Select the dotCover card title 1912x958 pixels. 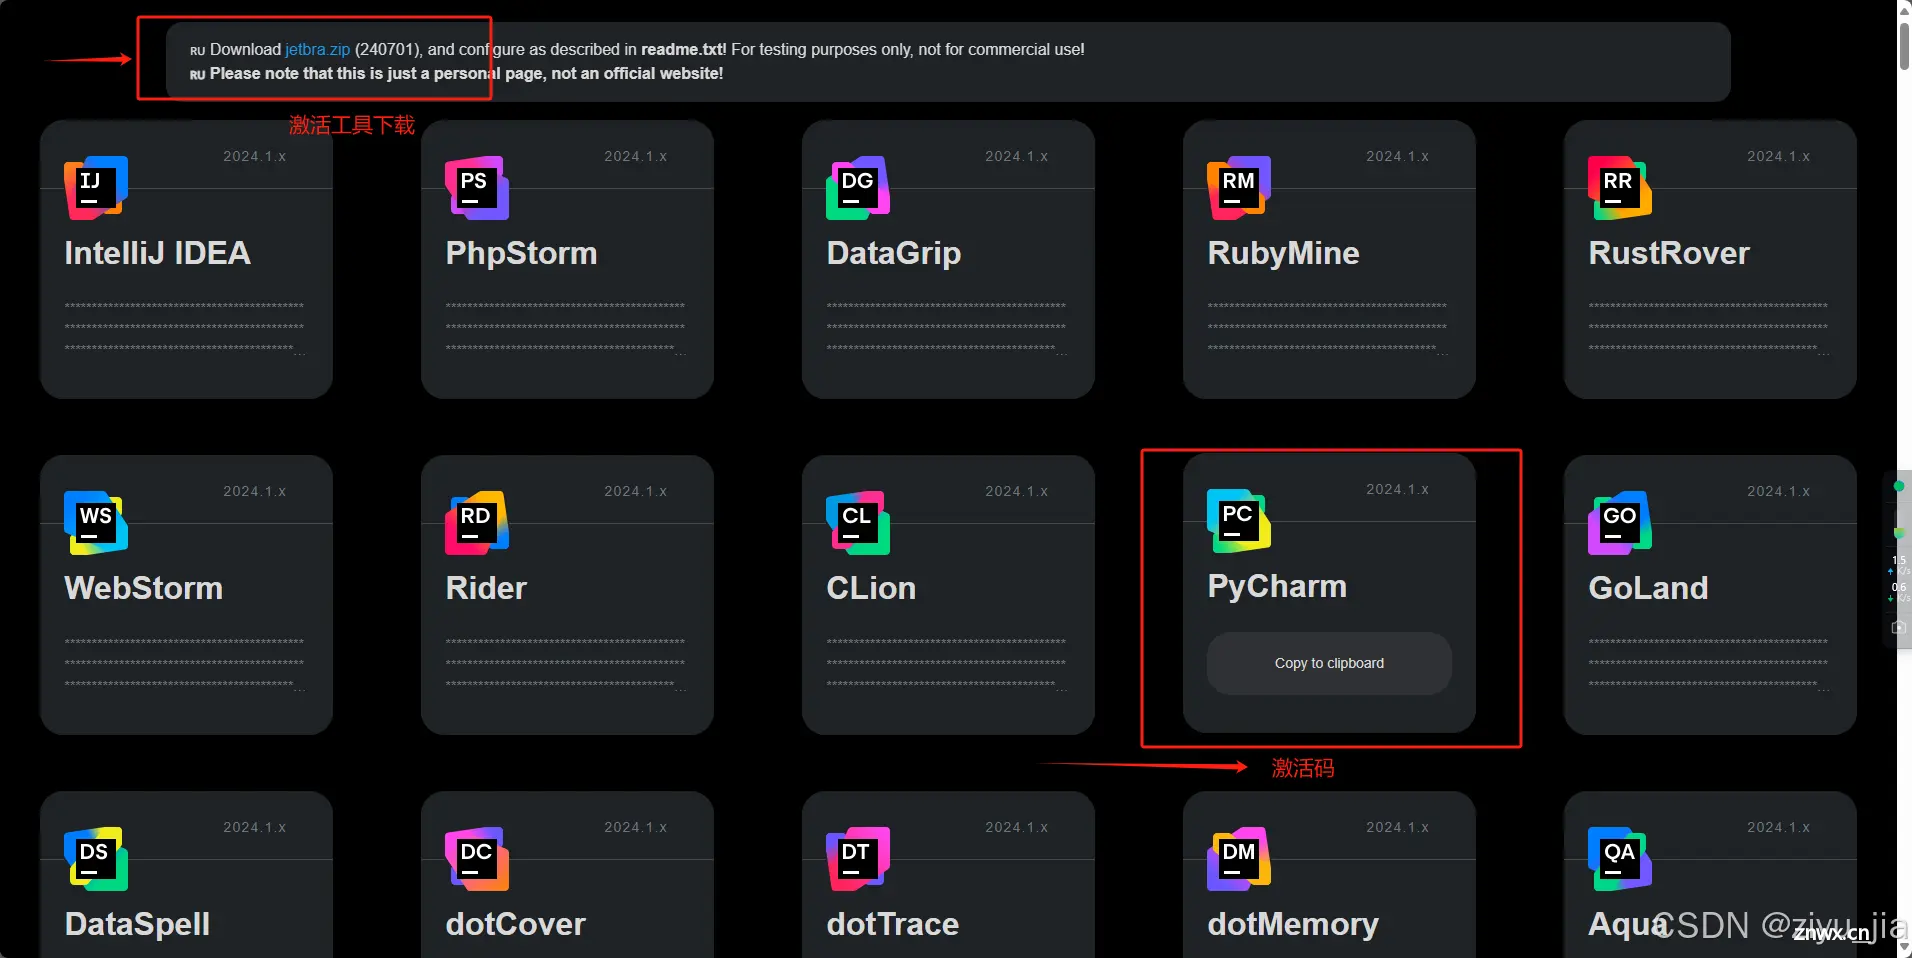point(515,924)
